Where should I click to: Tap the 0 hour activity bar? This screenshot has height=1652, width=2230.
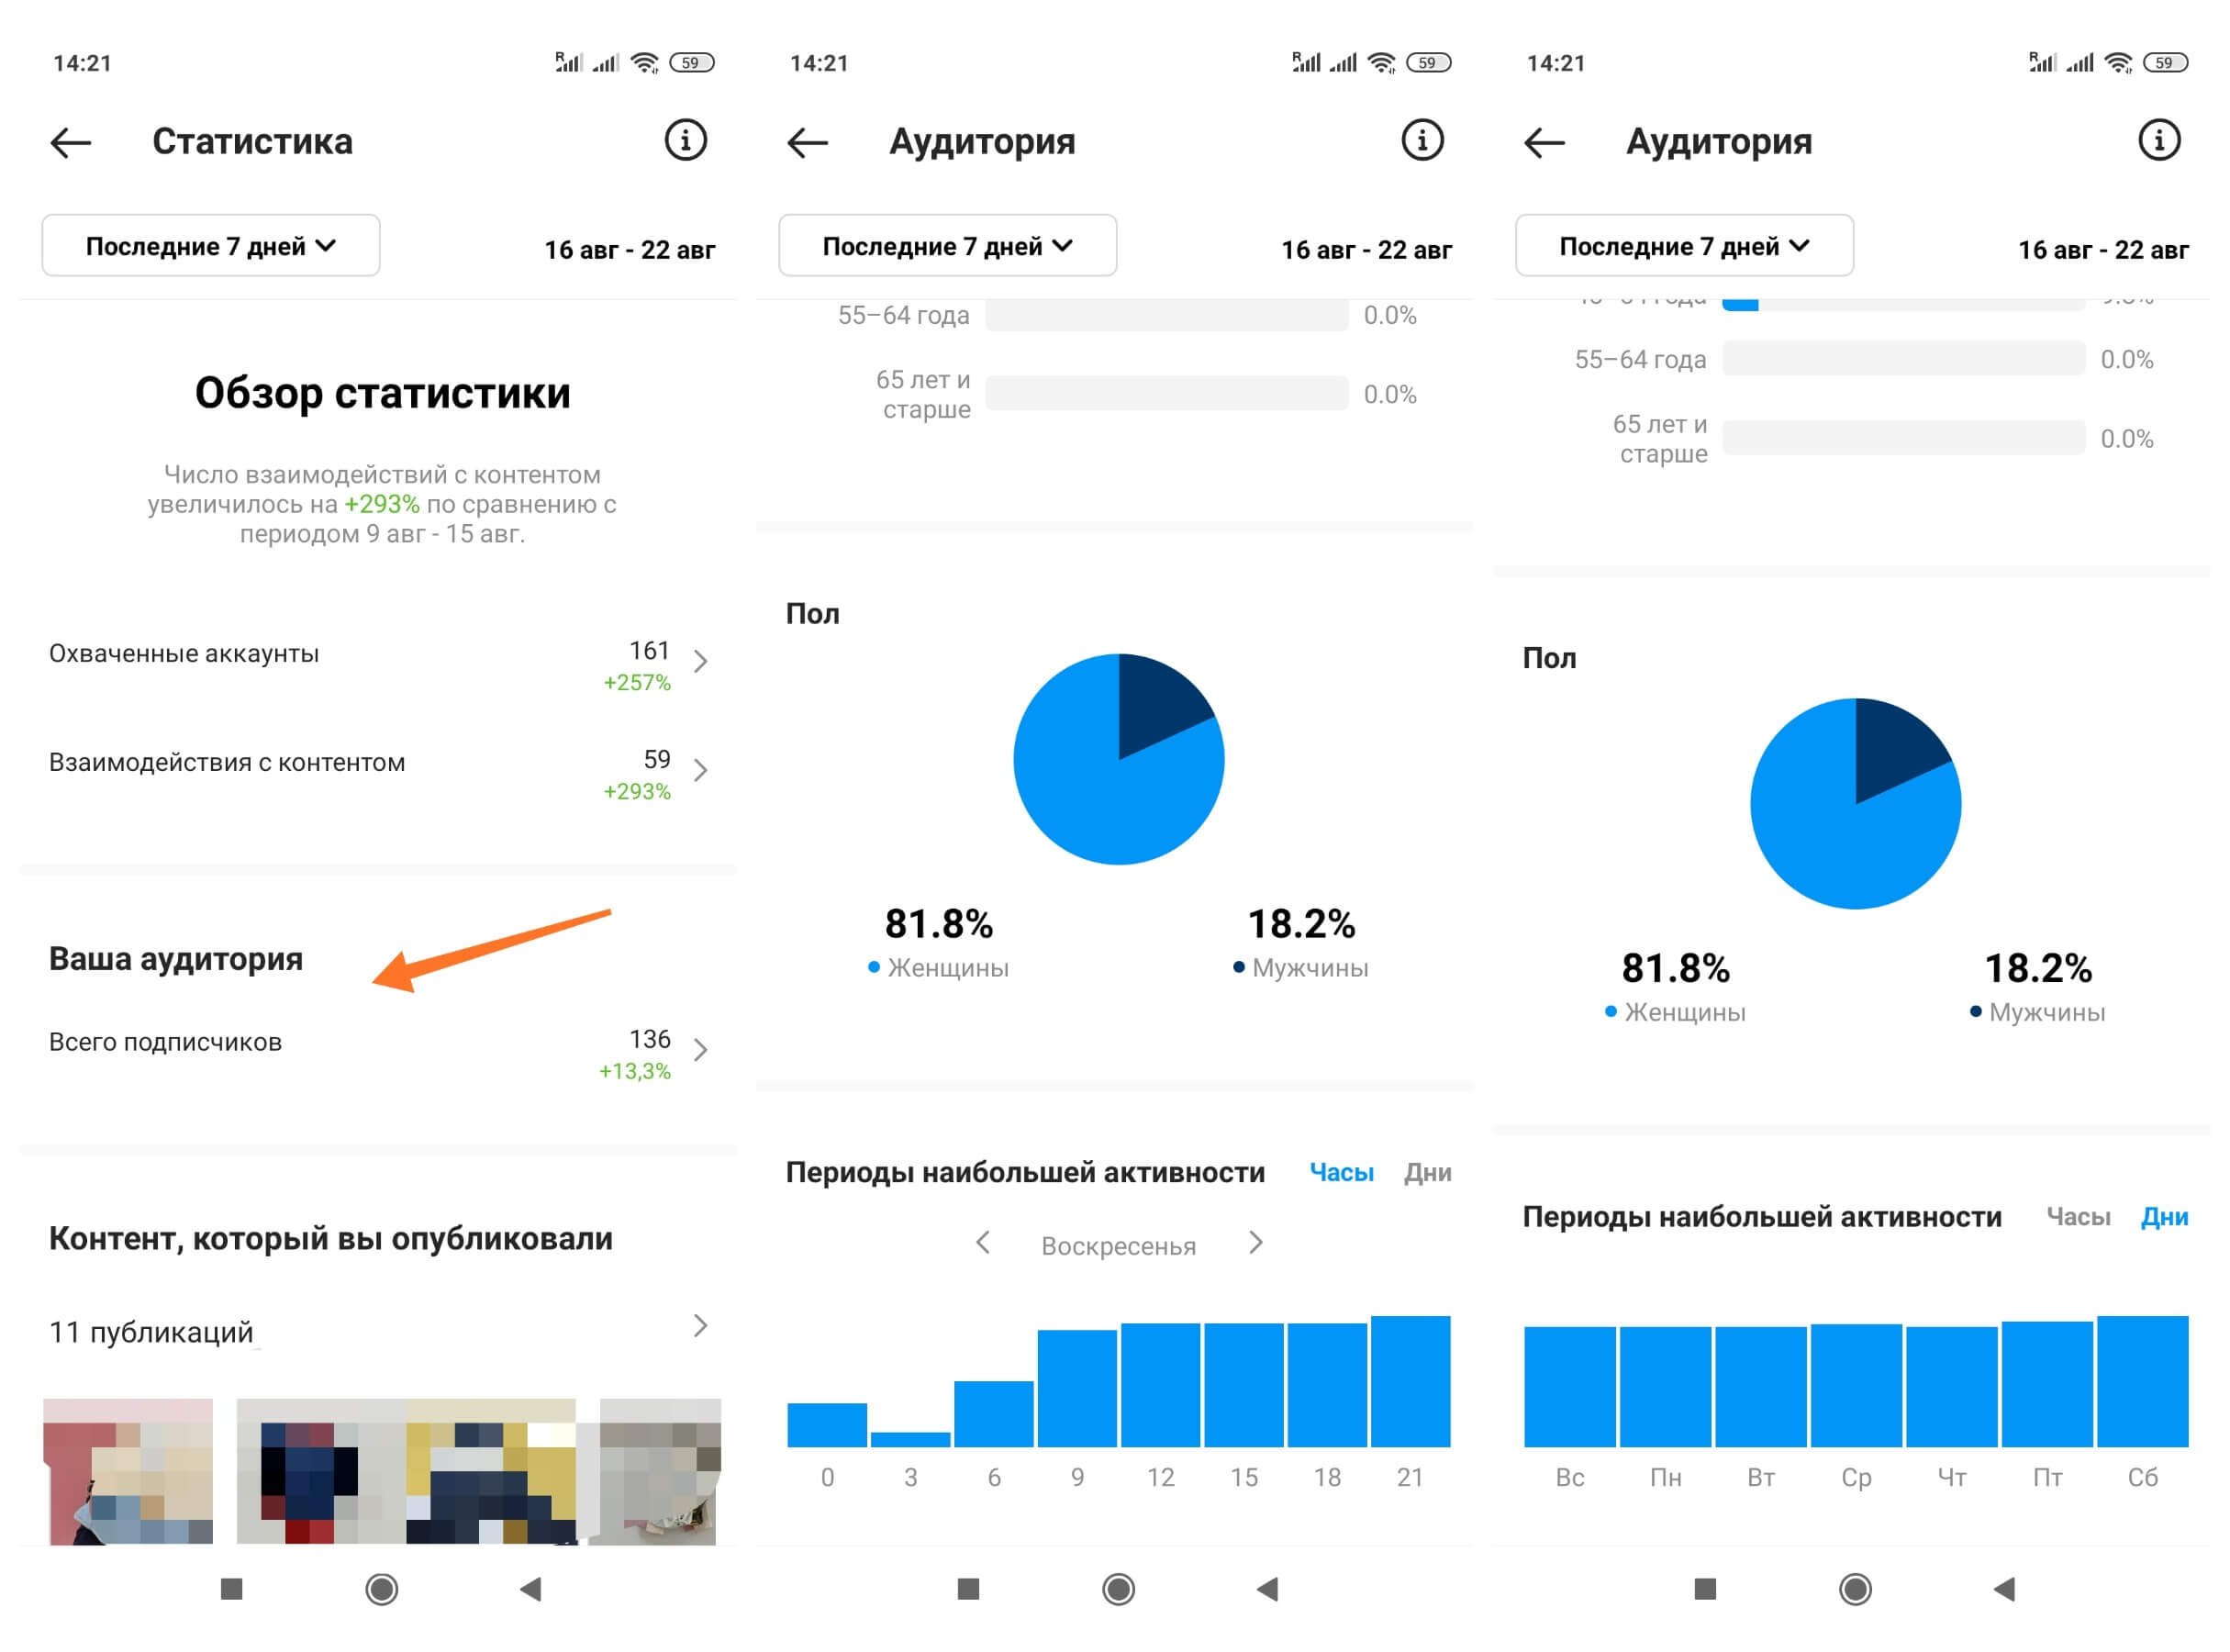827,1425
